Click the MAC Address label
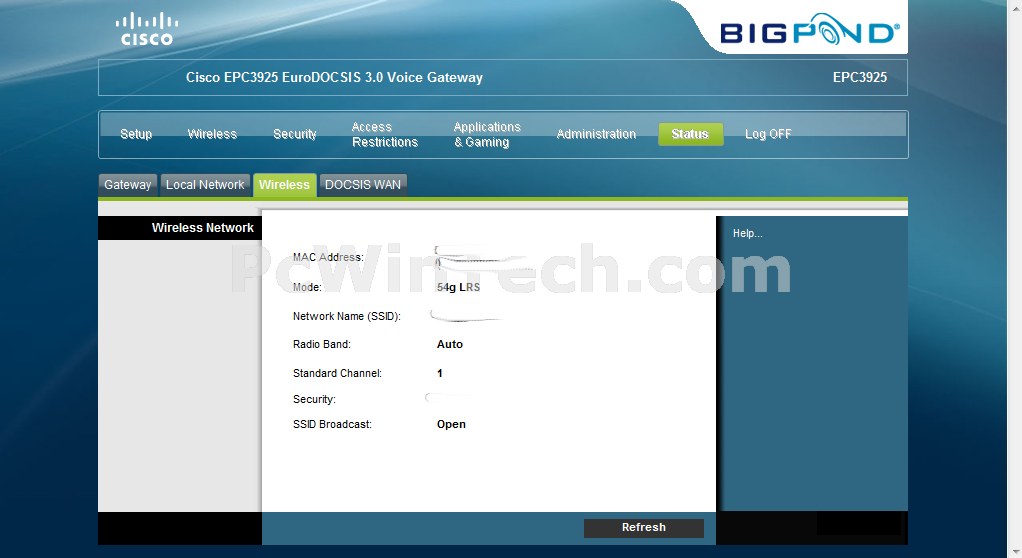The height and width of the screenshot is (558, 1022). [x=328, y=257]
